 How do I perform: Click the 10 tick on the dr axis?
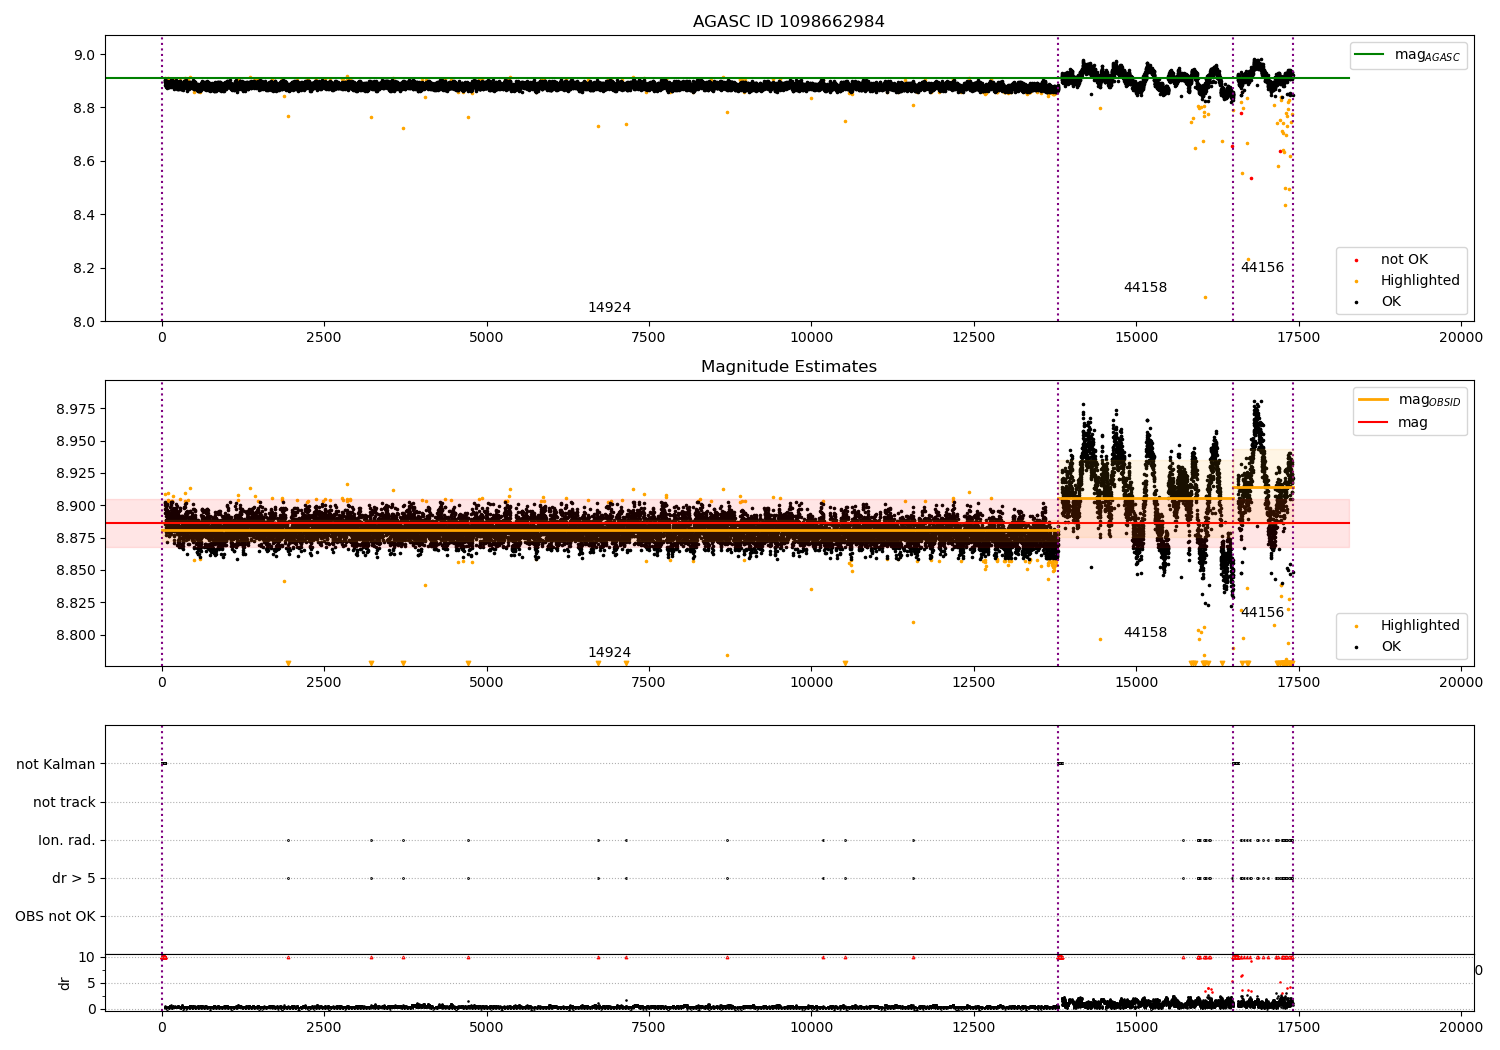(x=87, y=958)
